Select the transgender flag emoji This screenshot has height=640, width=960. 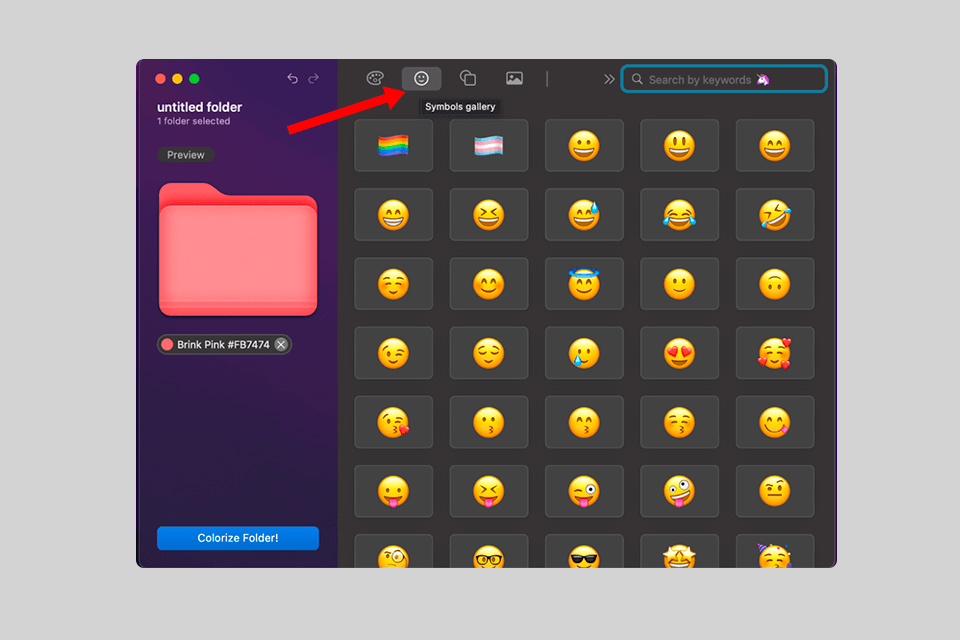tap(489, 146)
